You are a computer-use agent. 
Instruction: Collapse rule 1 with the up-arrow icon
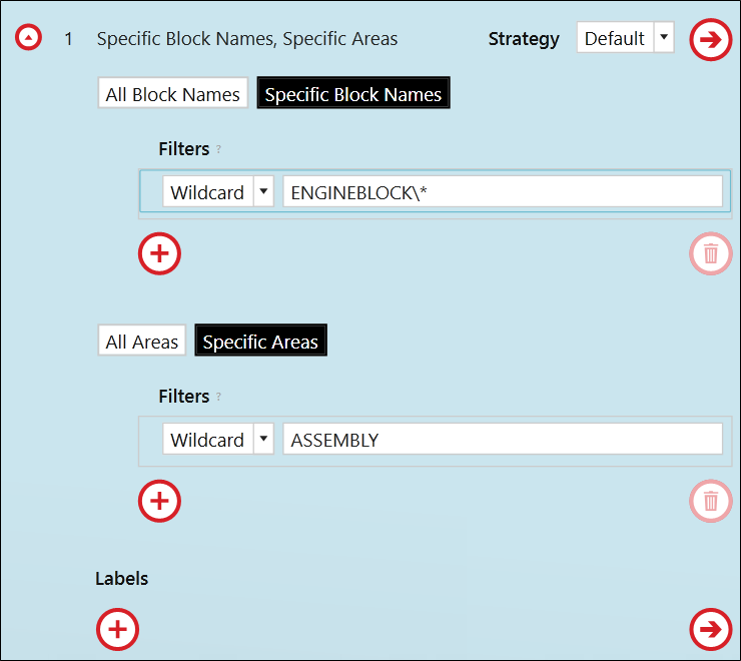pos(28,37)
